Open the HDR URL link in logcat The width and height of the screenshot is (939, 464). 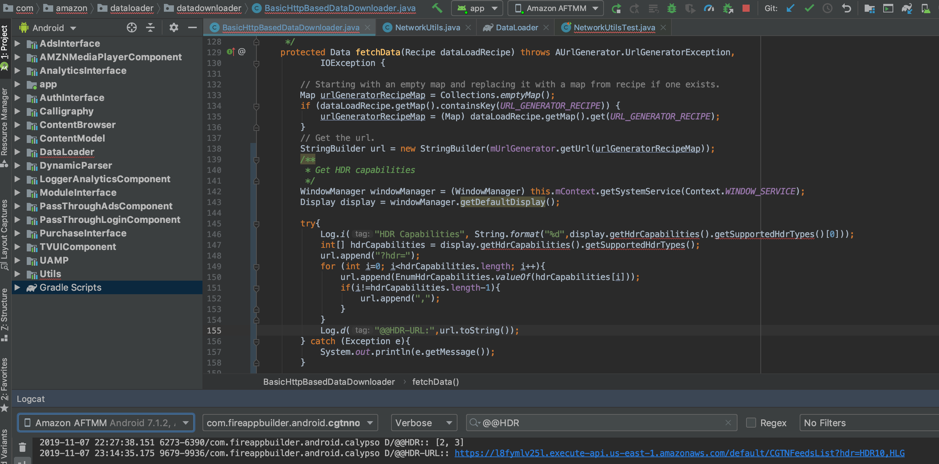coord(679,453)
